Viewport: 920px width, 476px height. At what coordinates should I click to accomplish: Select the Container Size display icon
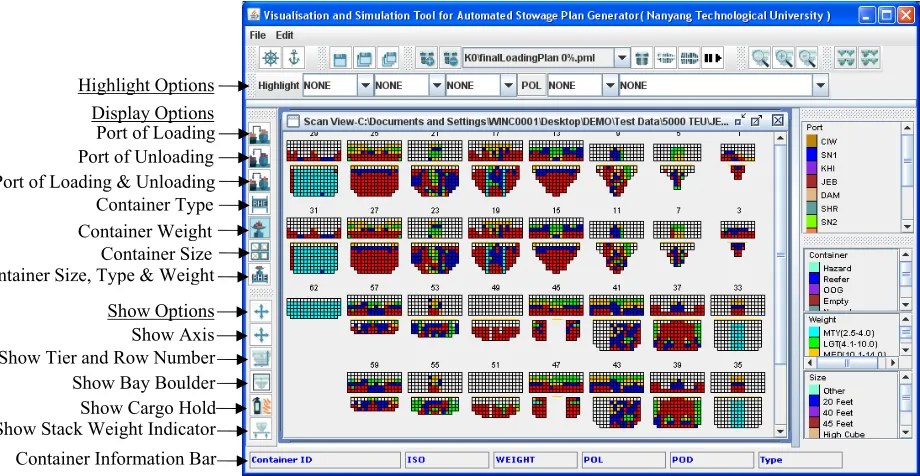click(259, 252)
